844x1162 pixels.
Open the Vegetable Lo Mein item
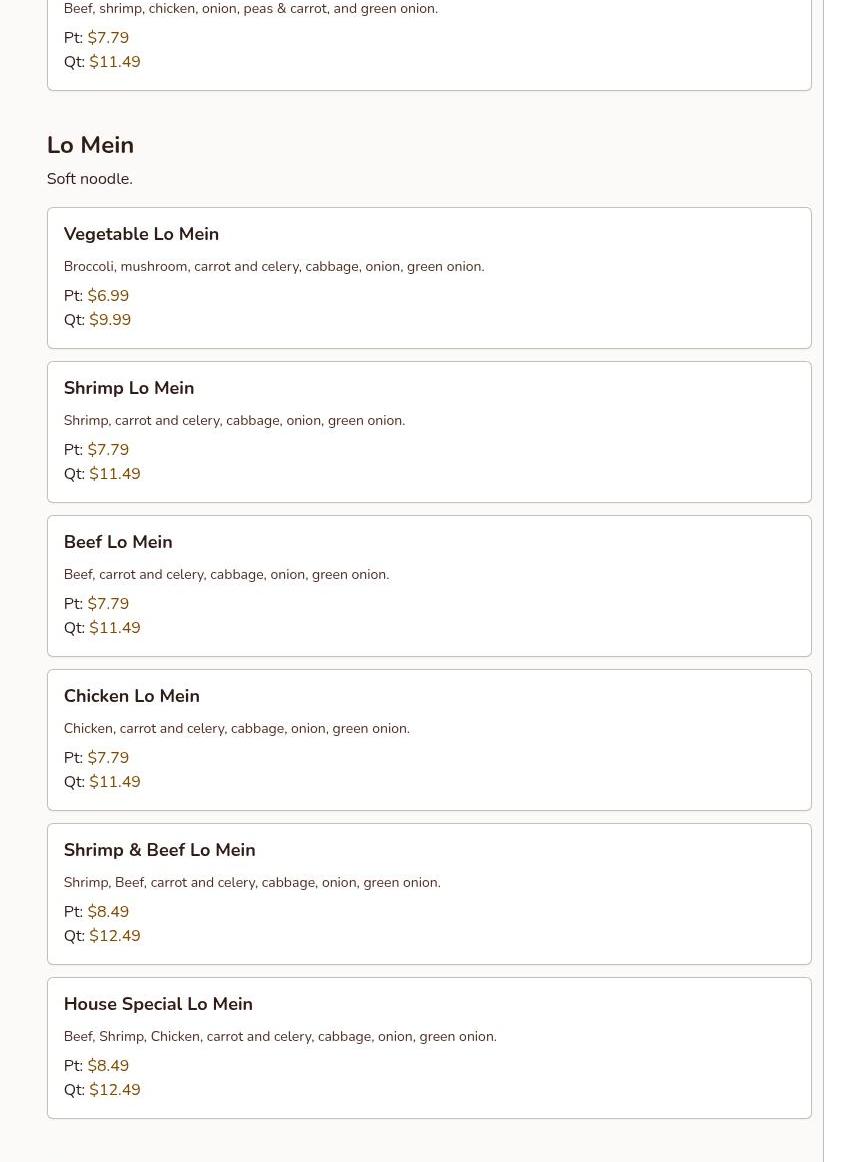click(141, 234)
